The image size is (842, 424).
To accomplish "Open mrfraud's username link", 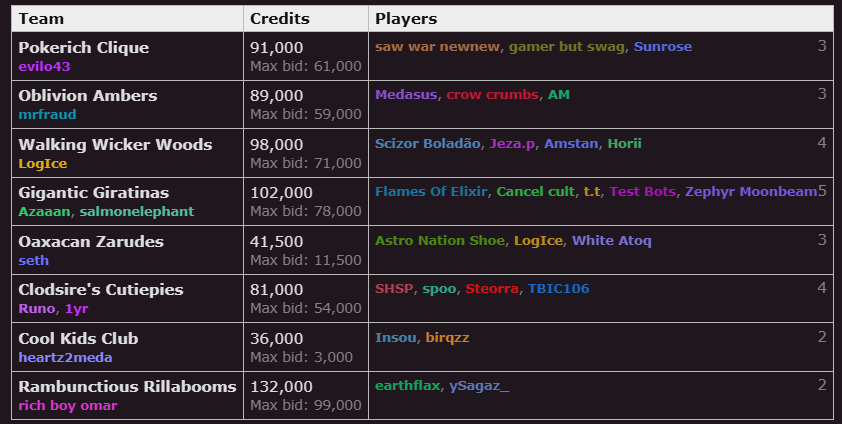I will pos(47,115).
